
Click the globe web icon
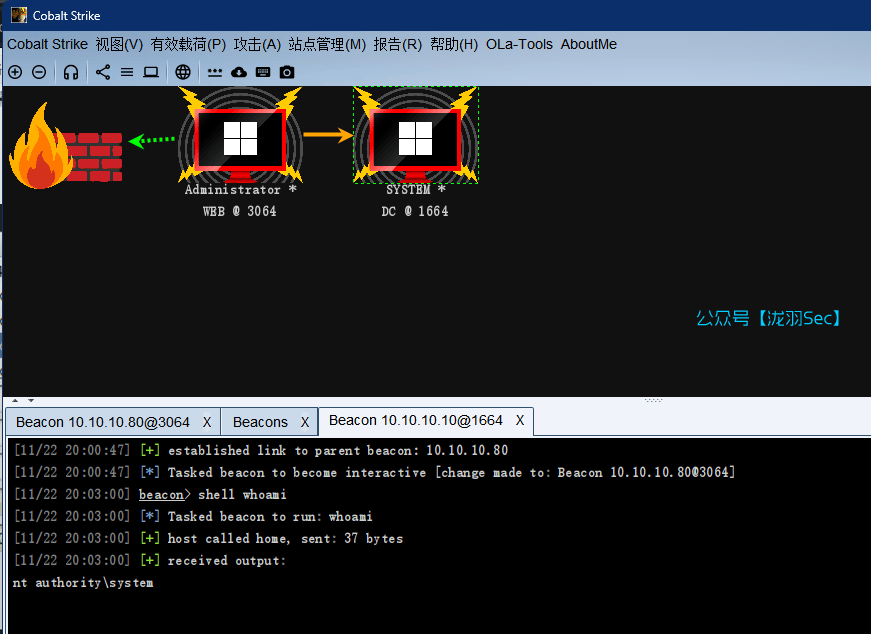click(x=183, y=72)
